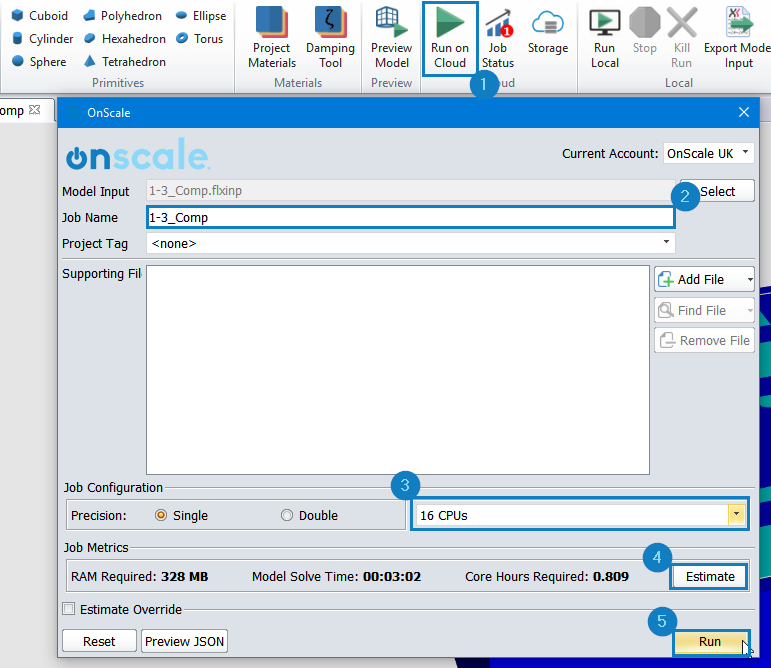771x668 pixels.
Task: Click the Supporting Files list area
Action: pyautogui.click(x=398, y=370)
